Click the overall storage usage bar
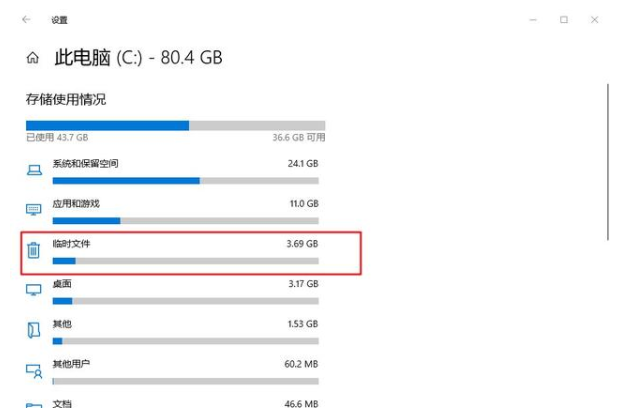 point(175,125)
